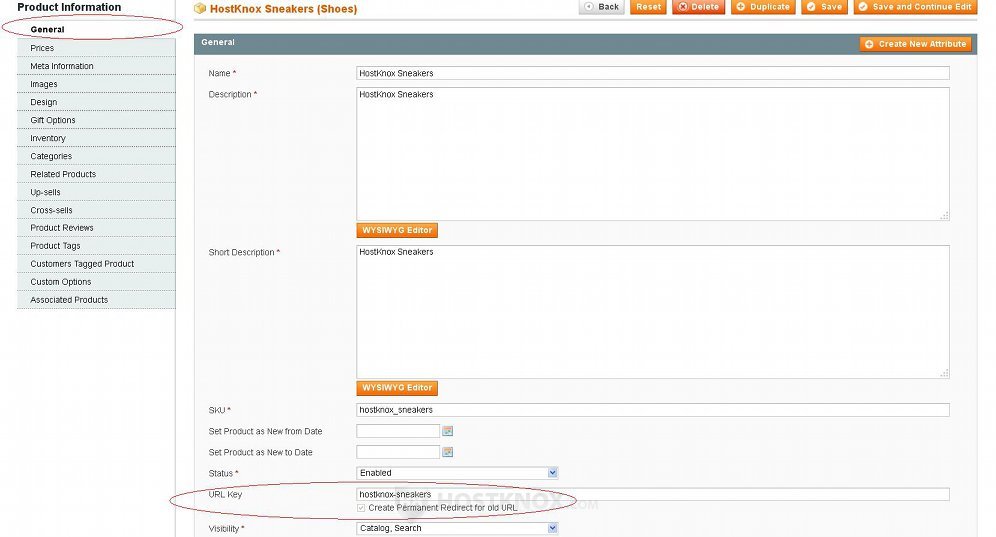The image size is (996, 537).
Task: Focus Set Product as New from Date field
Action: [x=398, y=432]
